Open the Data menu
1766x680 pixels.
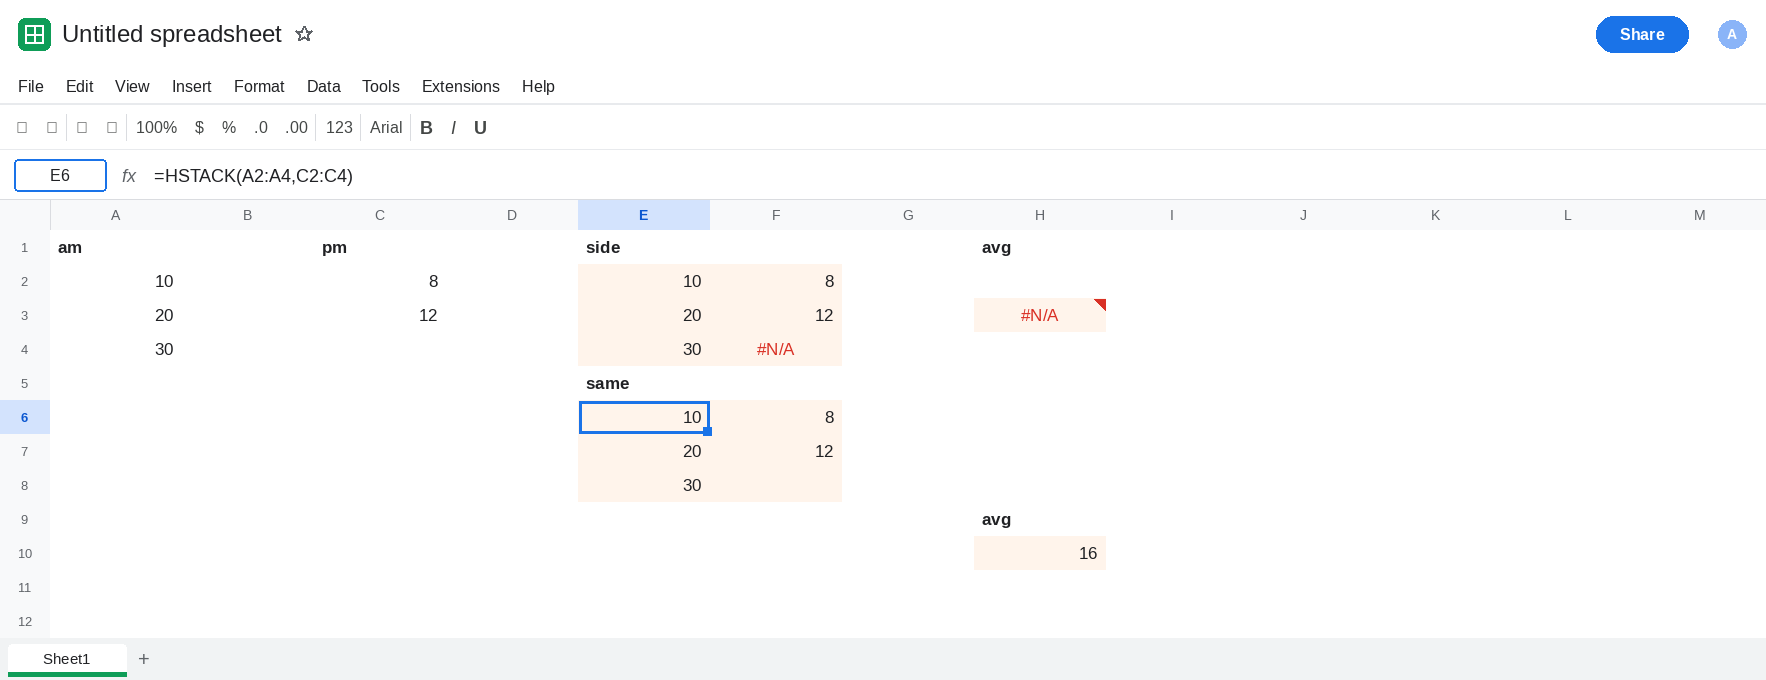(323, 87)
